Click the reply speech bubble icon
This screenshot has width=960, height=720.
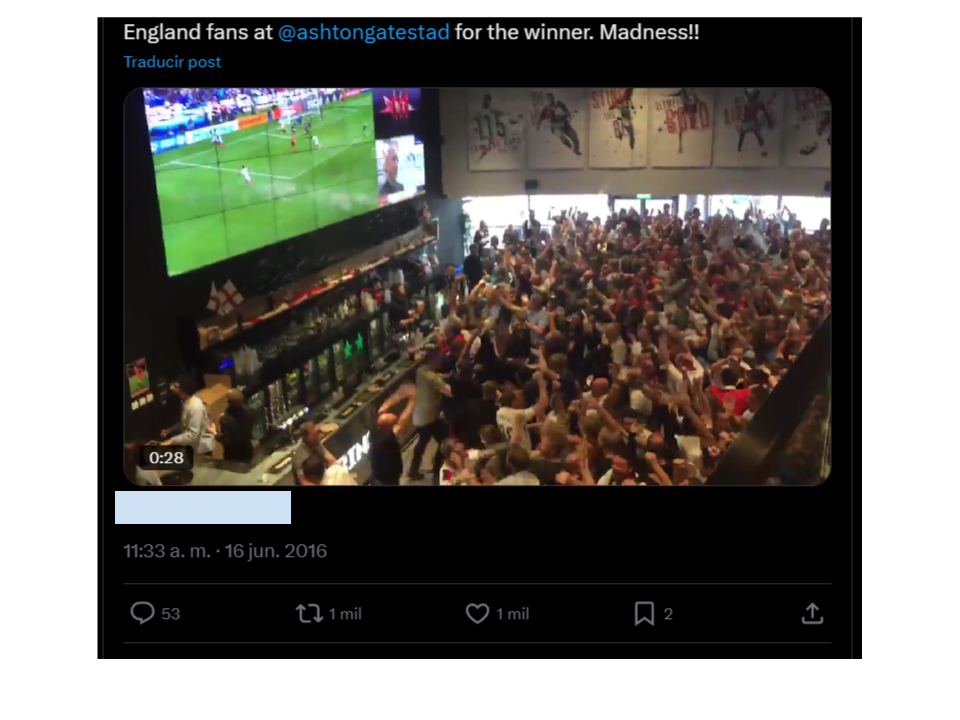142,613
